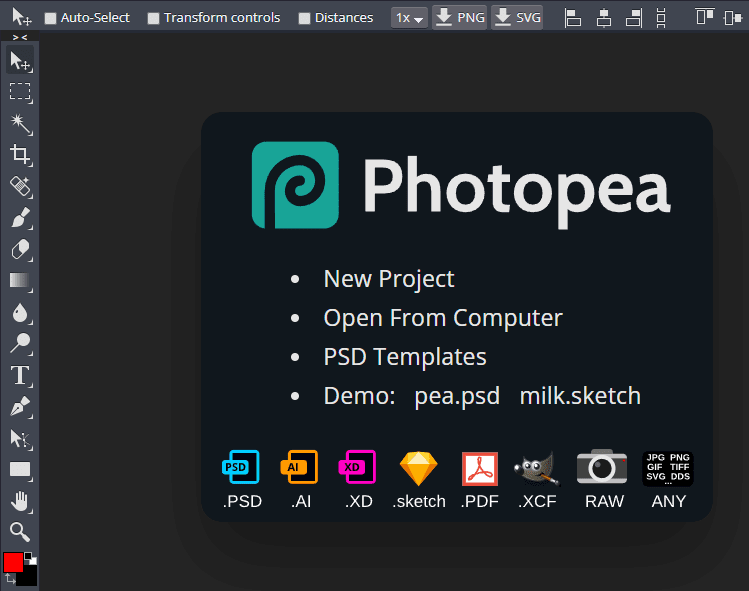The height and width of the screenshot is (591, 749).
Task: Expand the collapsed toolbar arrows
Action: [20, 37]
